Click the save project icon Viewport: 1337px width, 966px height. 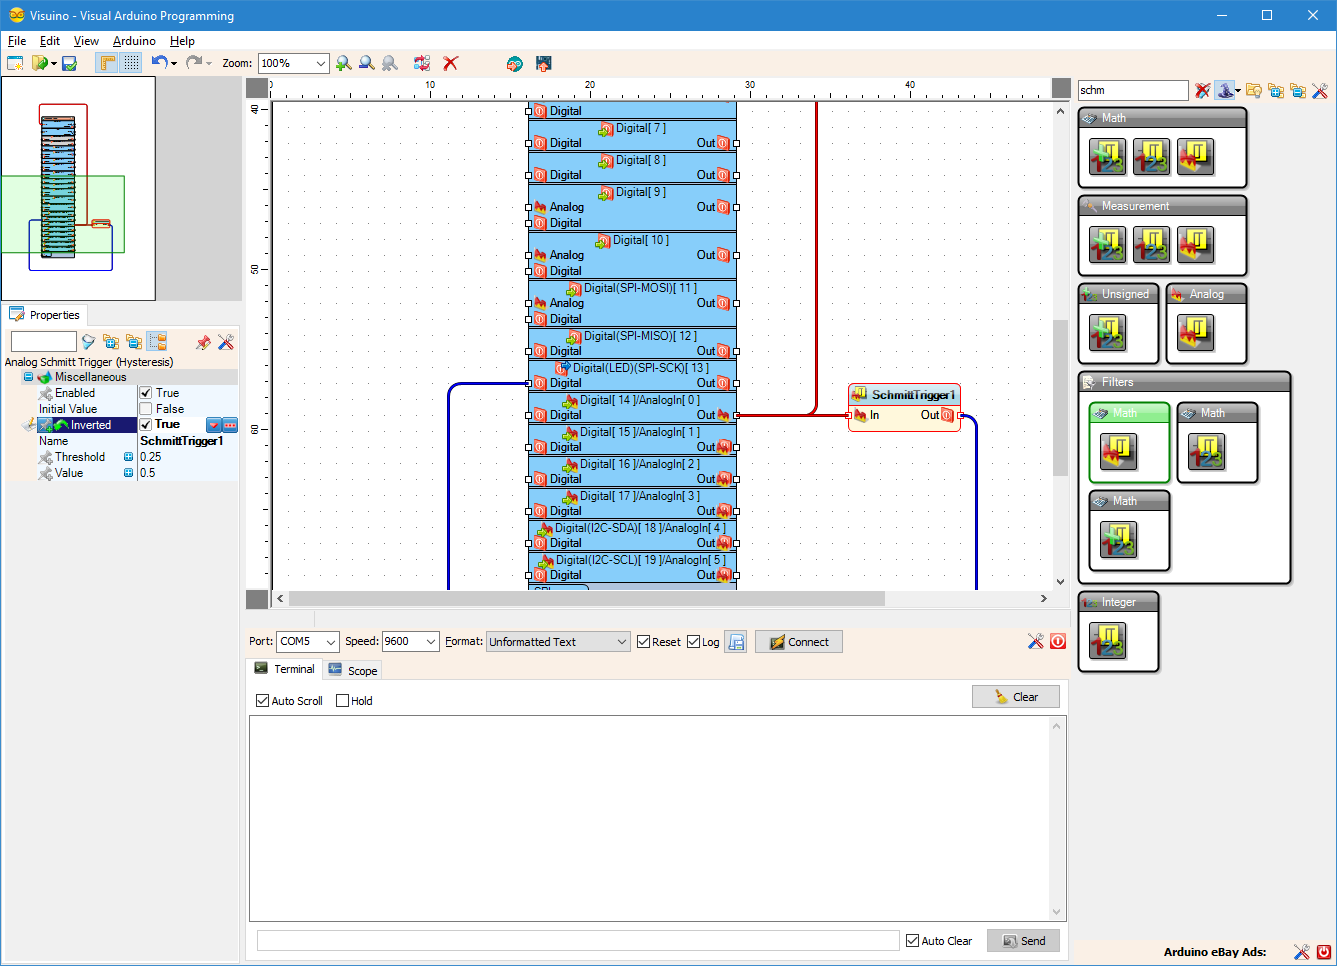tap(69, 63)
